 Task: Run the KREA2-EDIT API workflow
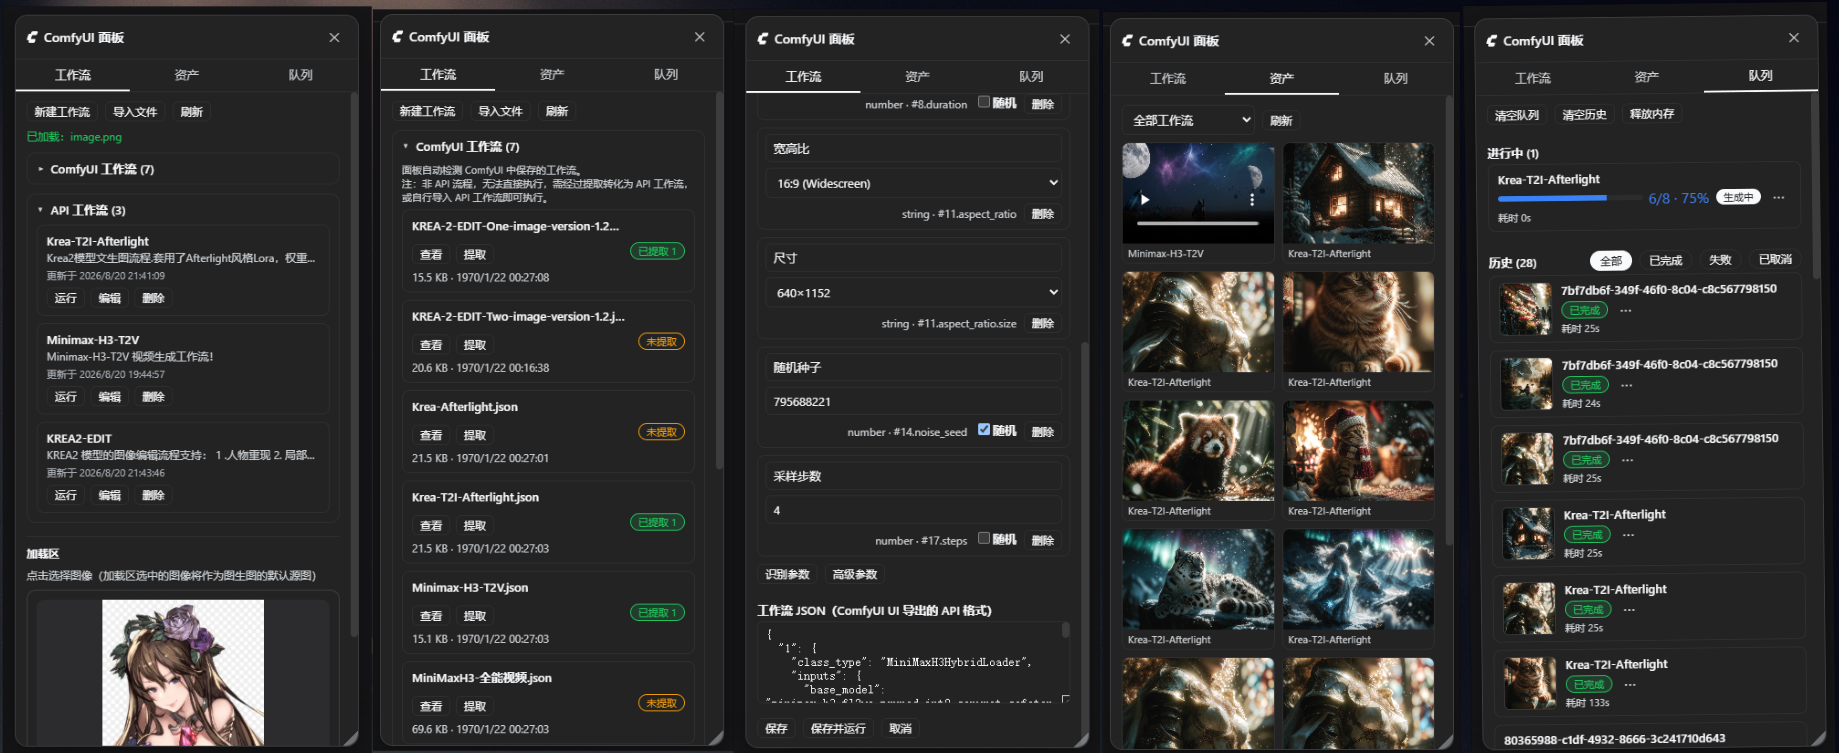[x=66, y=495]
